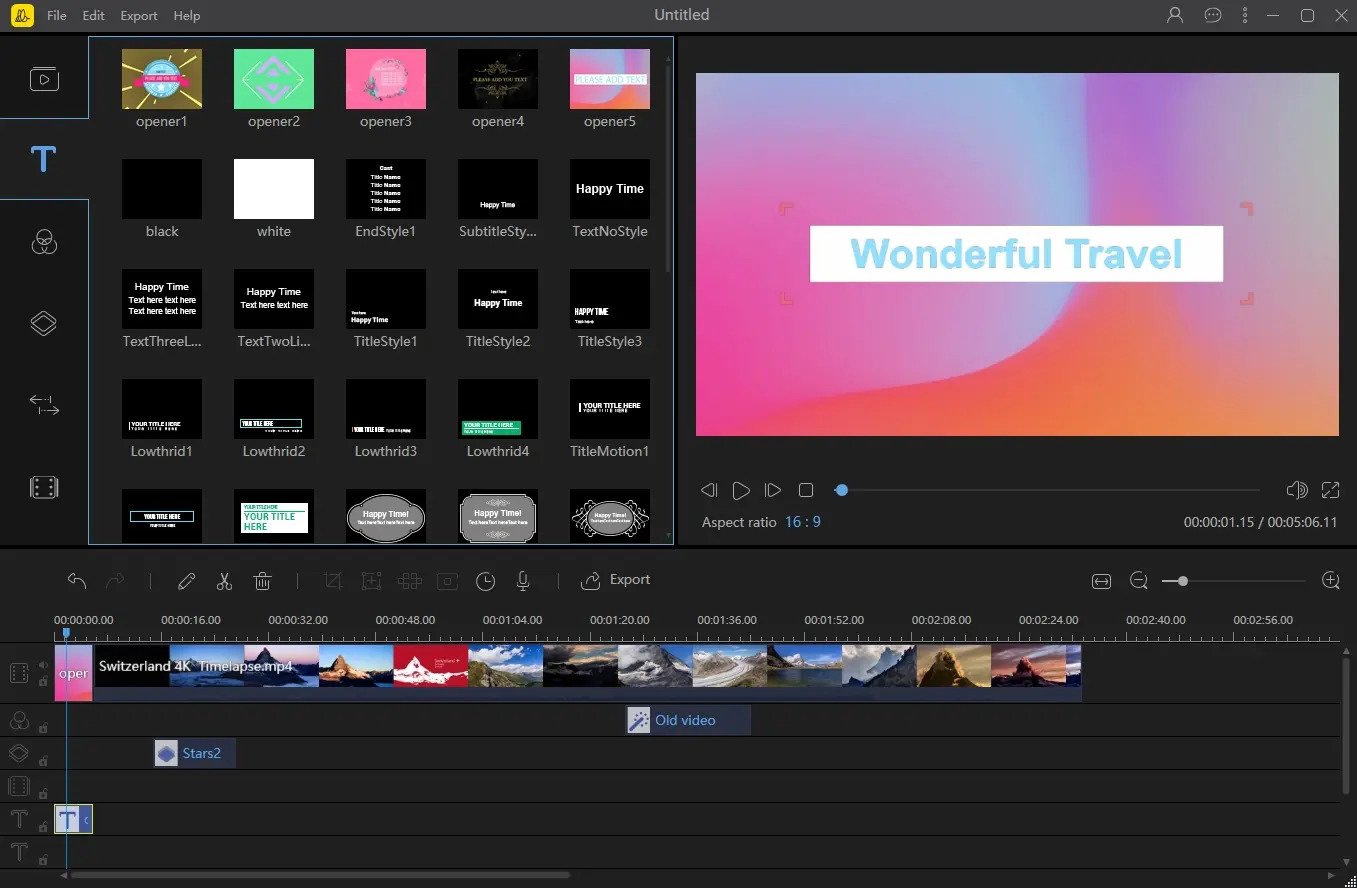
Task: Play the preview video
Action: coord(741,490)
